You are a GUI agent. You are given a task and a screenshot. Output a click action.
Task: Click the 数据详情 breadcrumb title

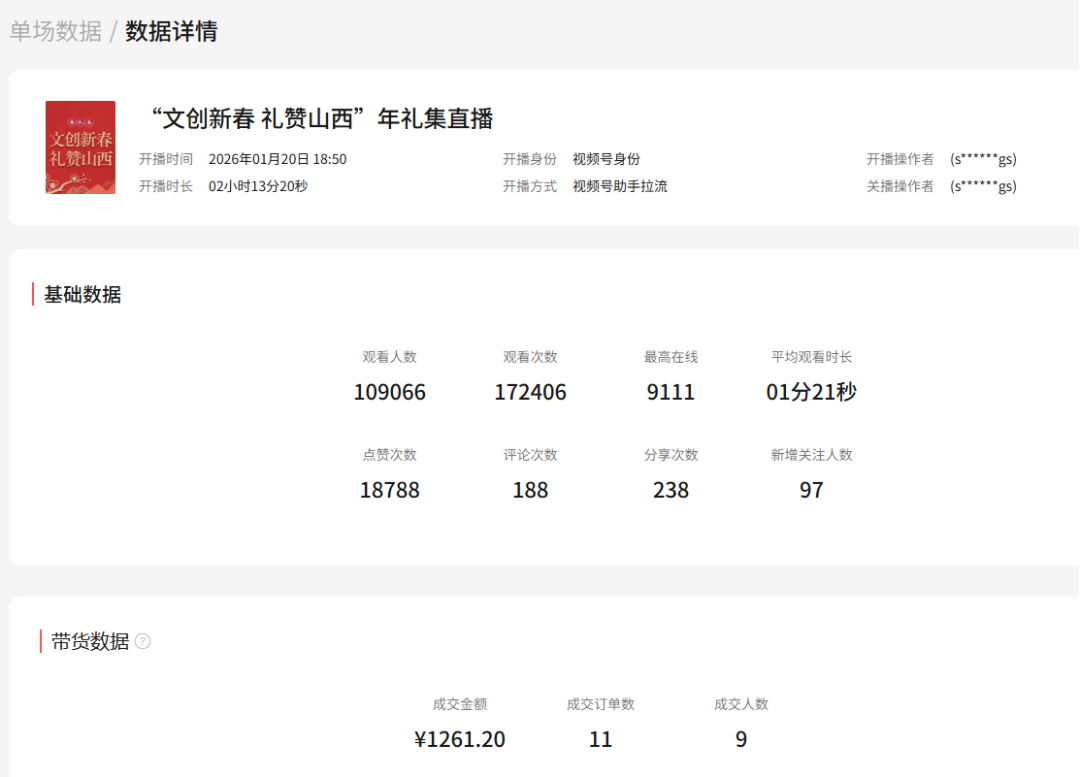coord(171,31)
